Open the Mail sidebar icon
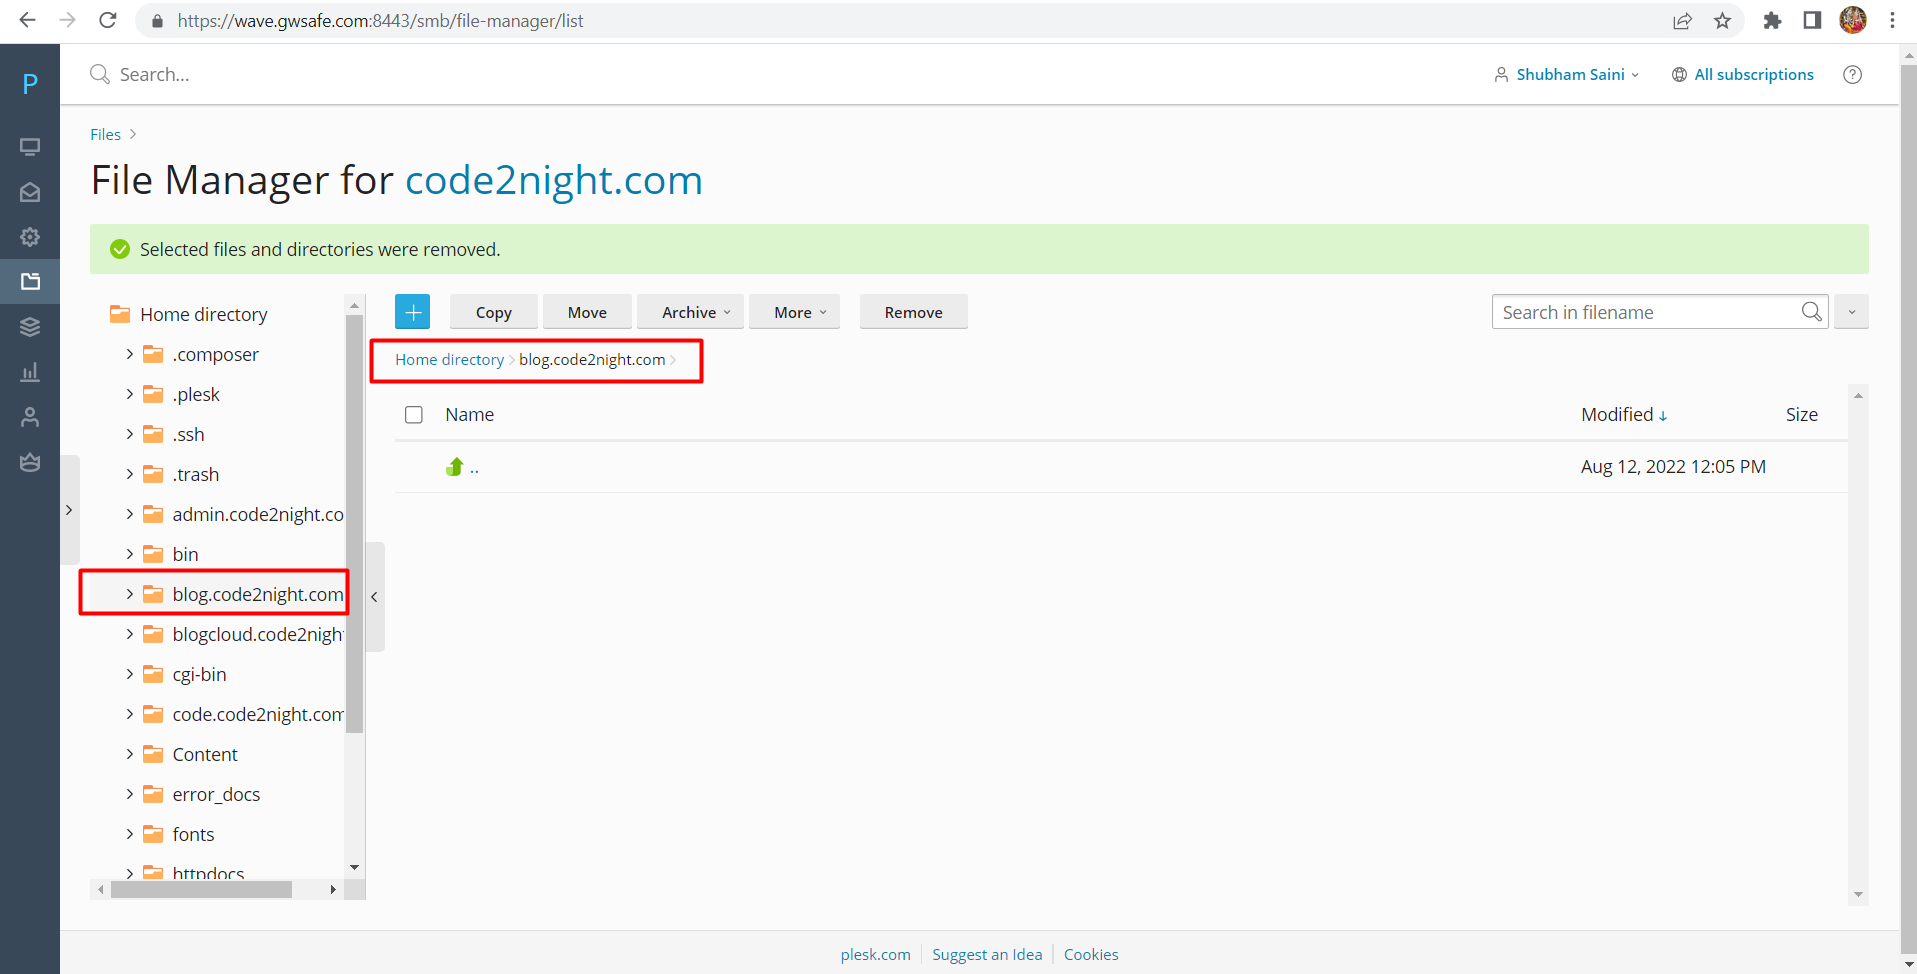This screenshot has width=1917, height=974. (x=30, y=192)
